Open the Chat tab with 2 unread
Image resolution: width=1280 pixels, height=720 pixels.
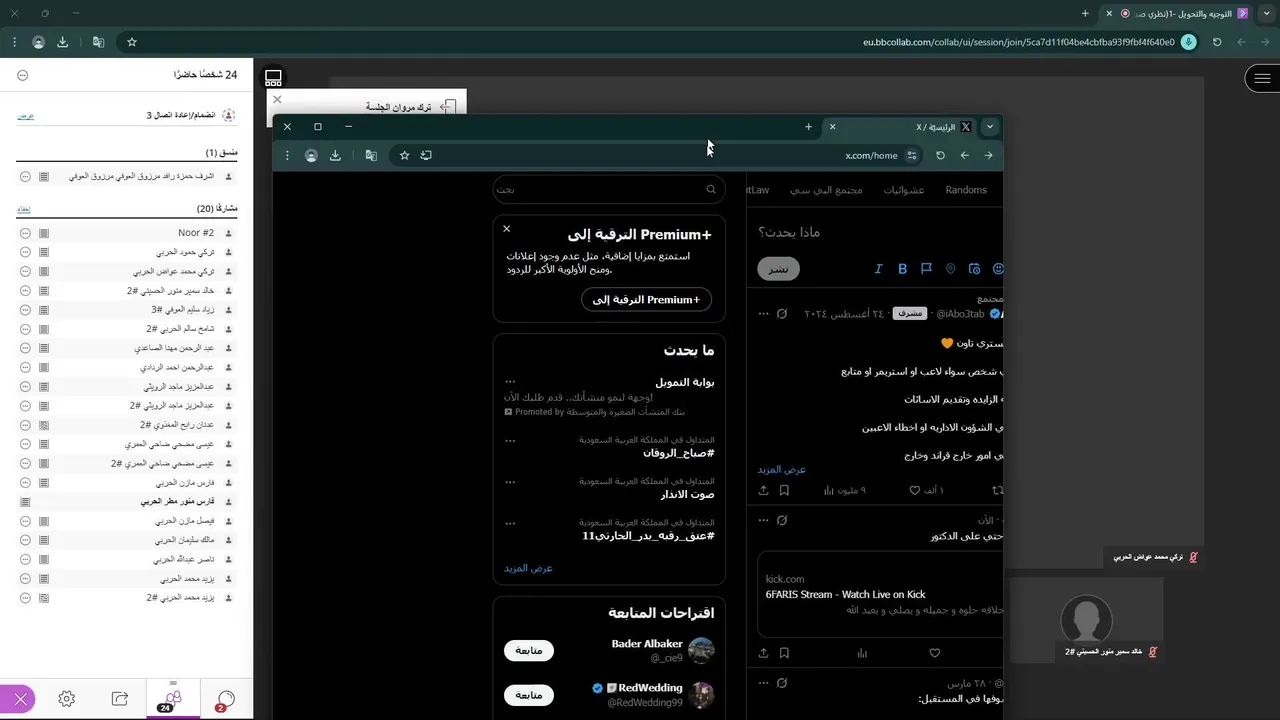226,699
